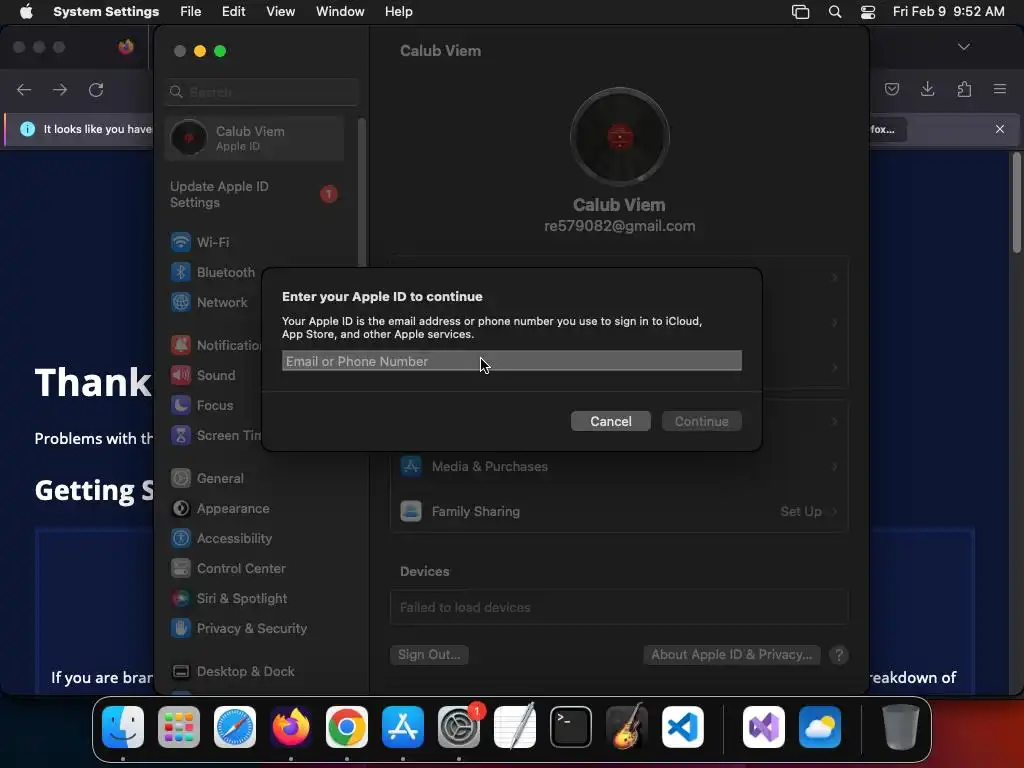Image resolution: width=1024 pixels, height=768 pixels.
Task: Open GarageBand from the Dock
Action: (627, 726)
